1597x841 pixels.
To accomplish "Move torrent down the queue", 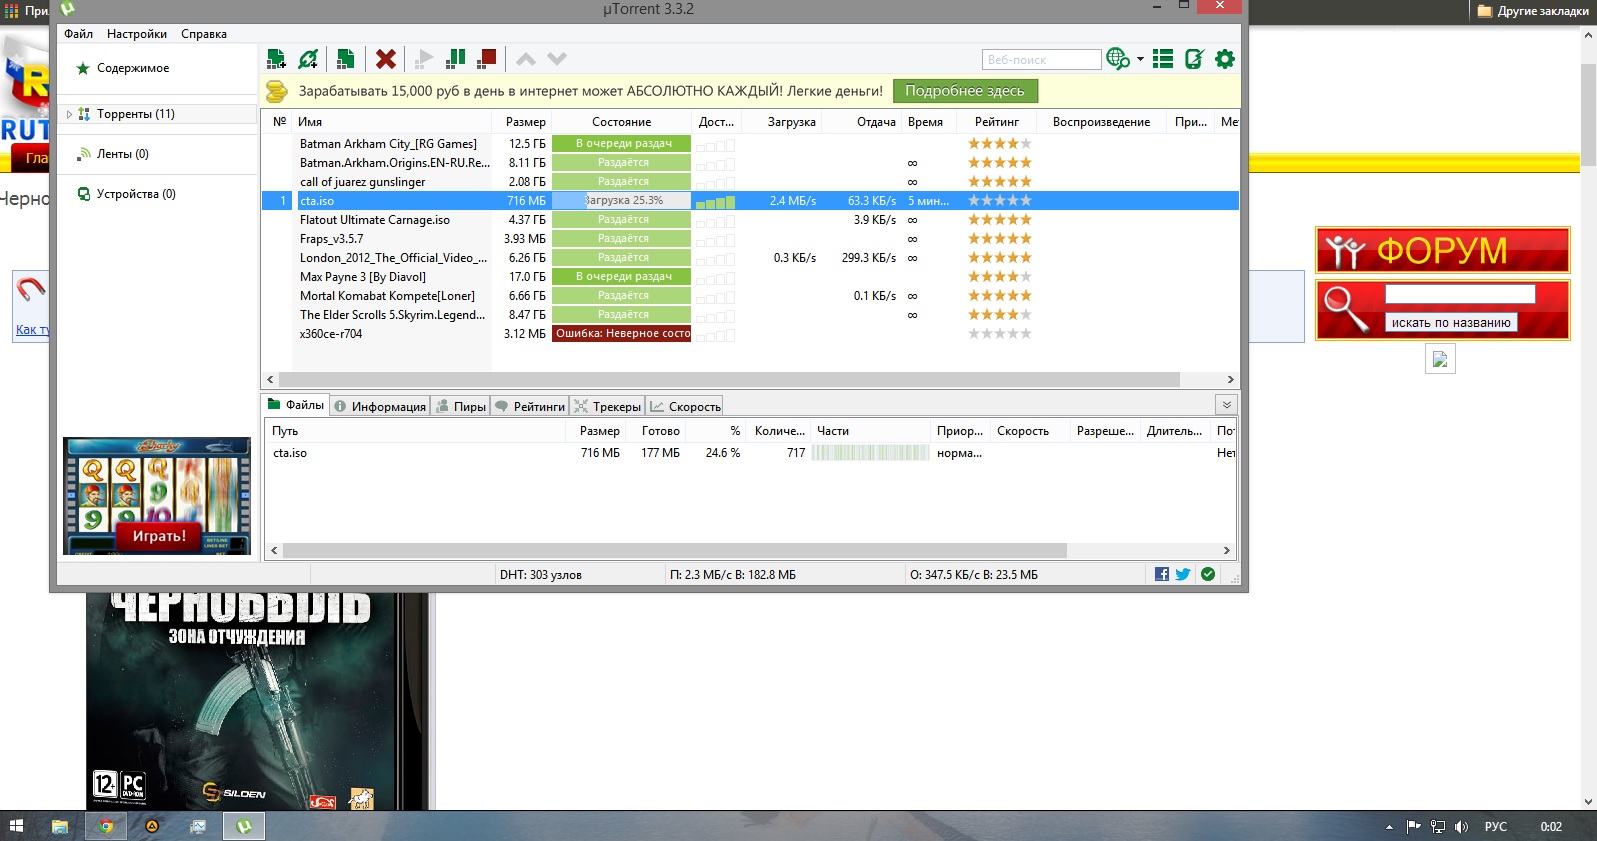I will pos(557,59).
